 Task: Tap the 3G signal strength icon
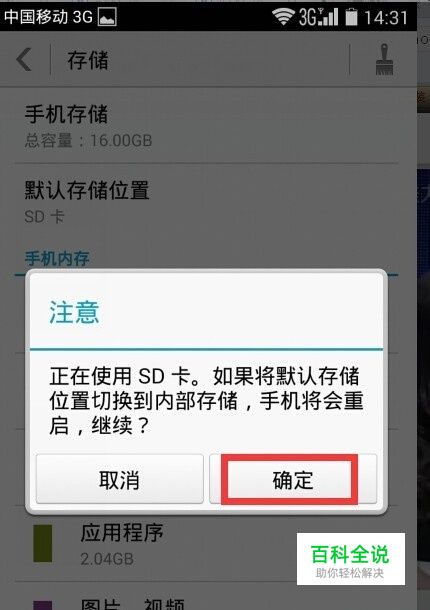(318, 17)
